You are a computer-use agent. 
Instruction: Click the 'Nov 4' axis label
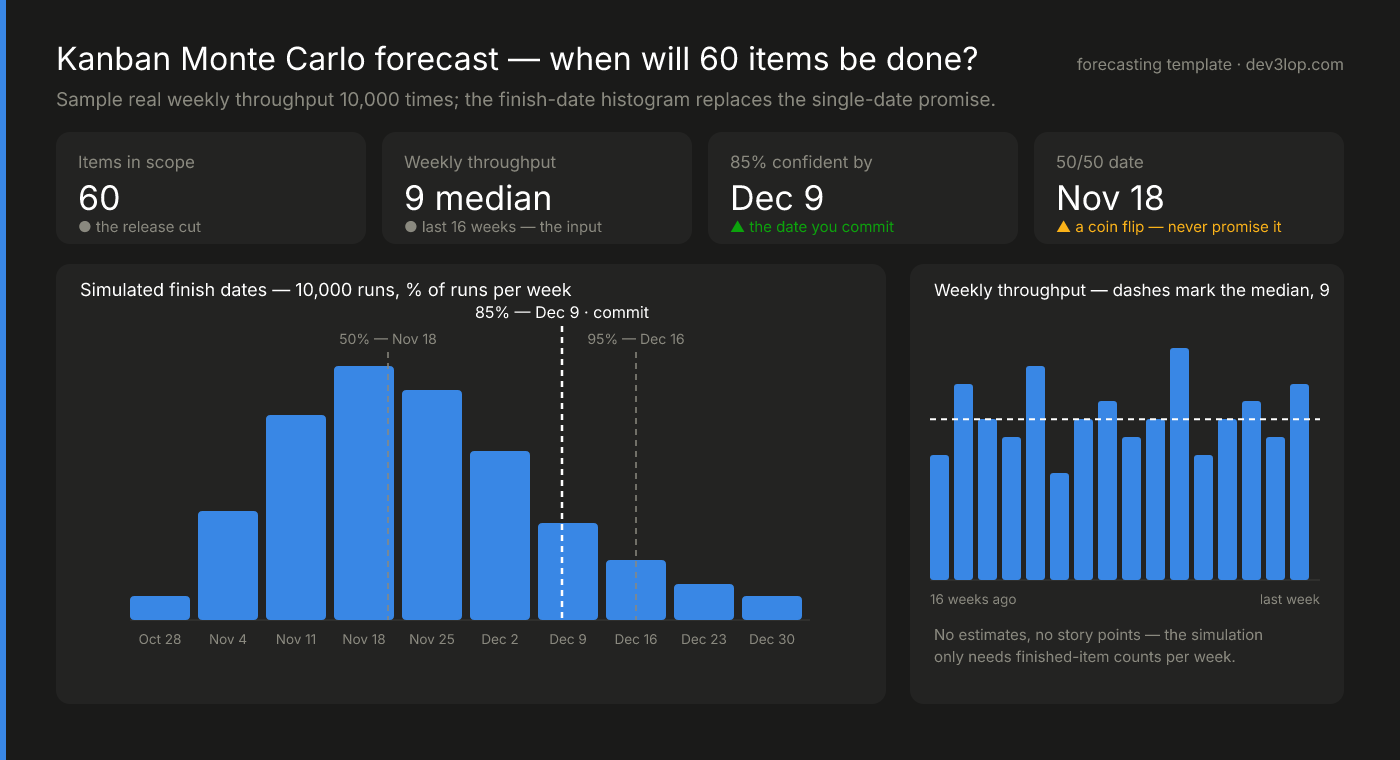click(x=228, y=639)
